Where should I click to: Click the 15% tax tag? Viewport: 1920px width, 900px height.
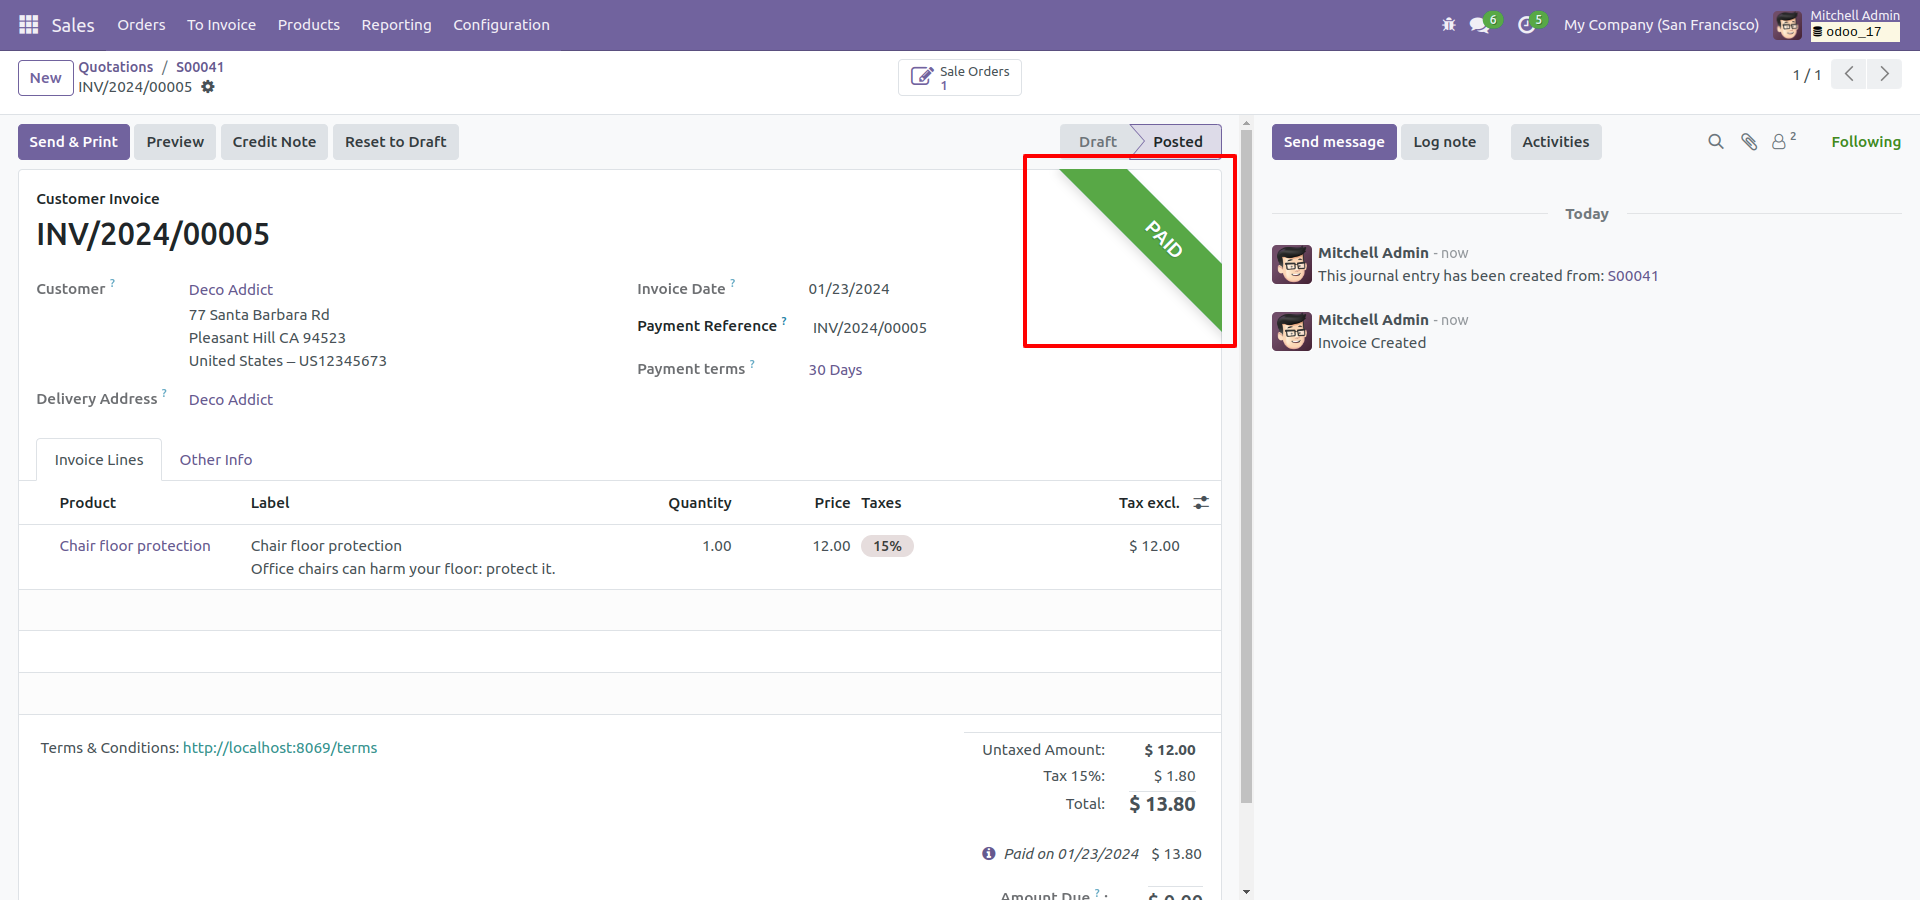pyautogui.click(x=888, y=546)
